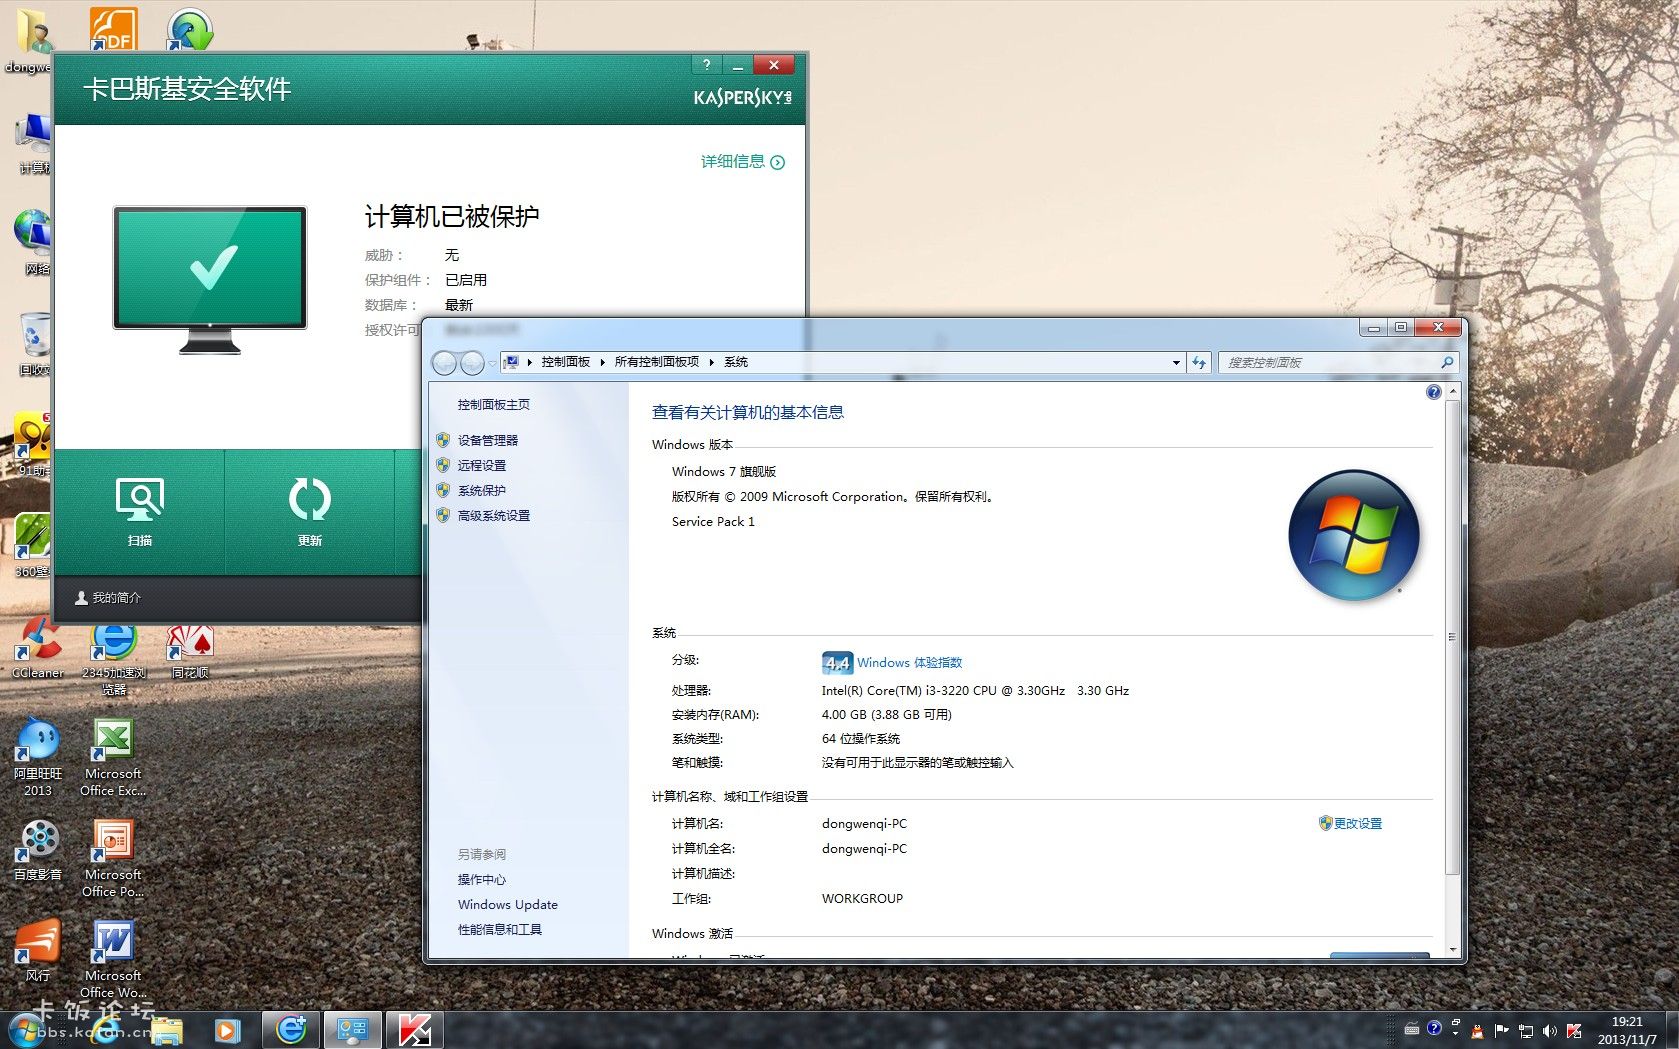Viewport: 1679px width, 1049px height.
Task: Open Kaspersky details link 详细信息
Action: point(742,161)
